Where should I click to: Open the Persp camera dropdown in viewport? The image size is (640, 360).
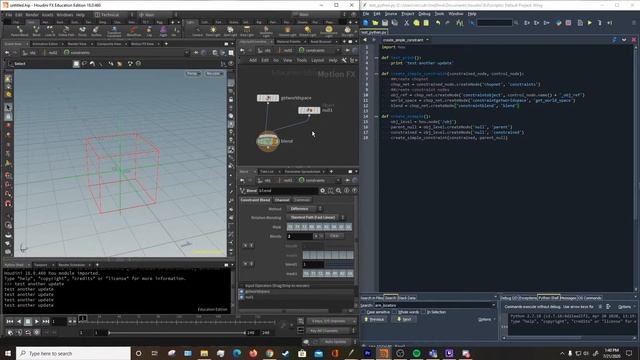[x=193, y=73]
